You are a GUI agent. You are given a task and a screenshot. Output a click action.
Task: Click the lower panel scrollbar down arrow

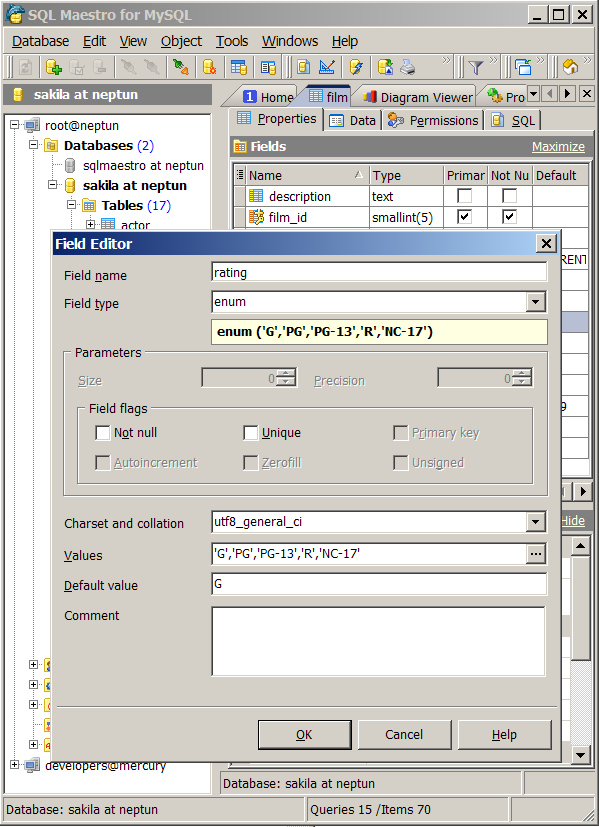tap(580, 755)
